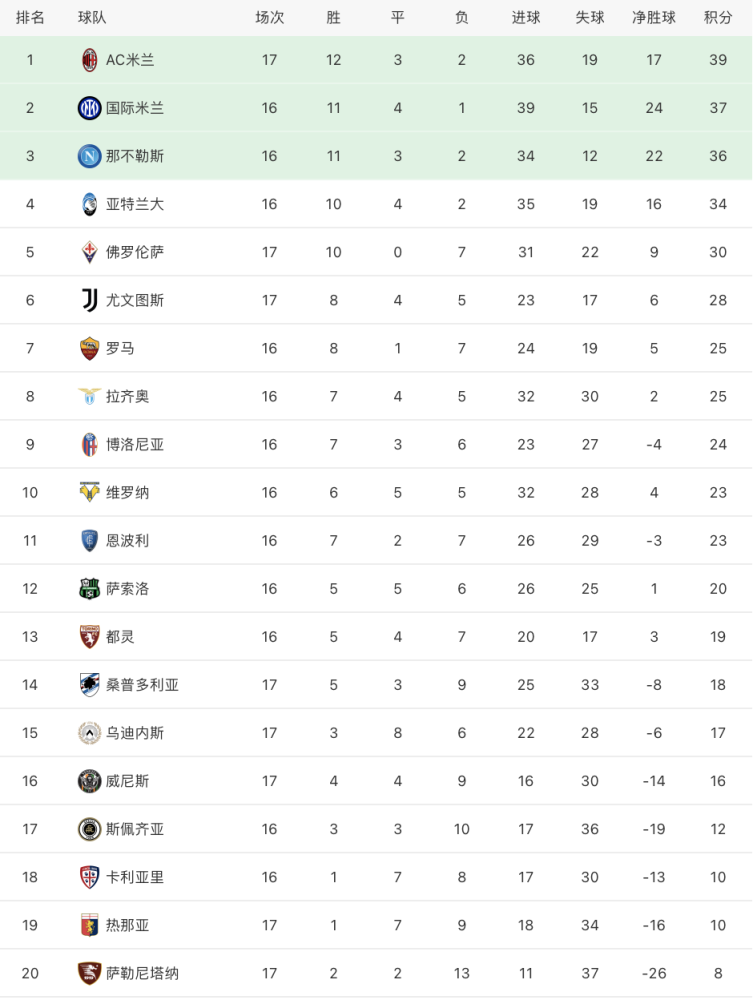The width and height of the screenshot is (753, 1000).
Task: Select the 那不勒斯 team badge
Action: coord(90,156)
